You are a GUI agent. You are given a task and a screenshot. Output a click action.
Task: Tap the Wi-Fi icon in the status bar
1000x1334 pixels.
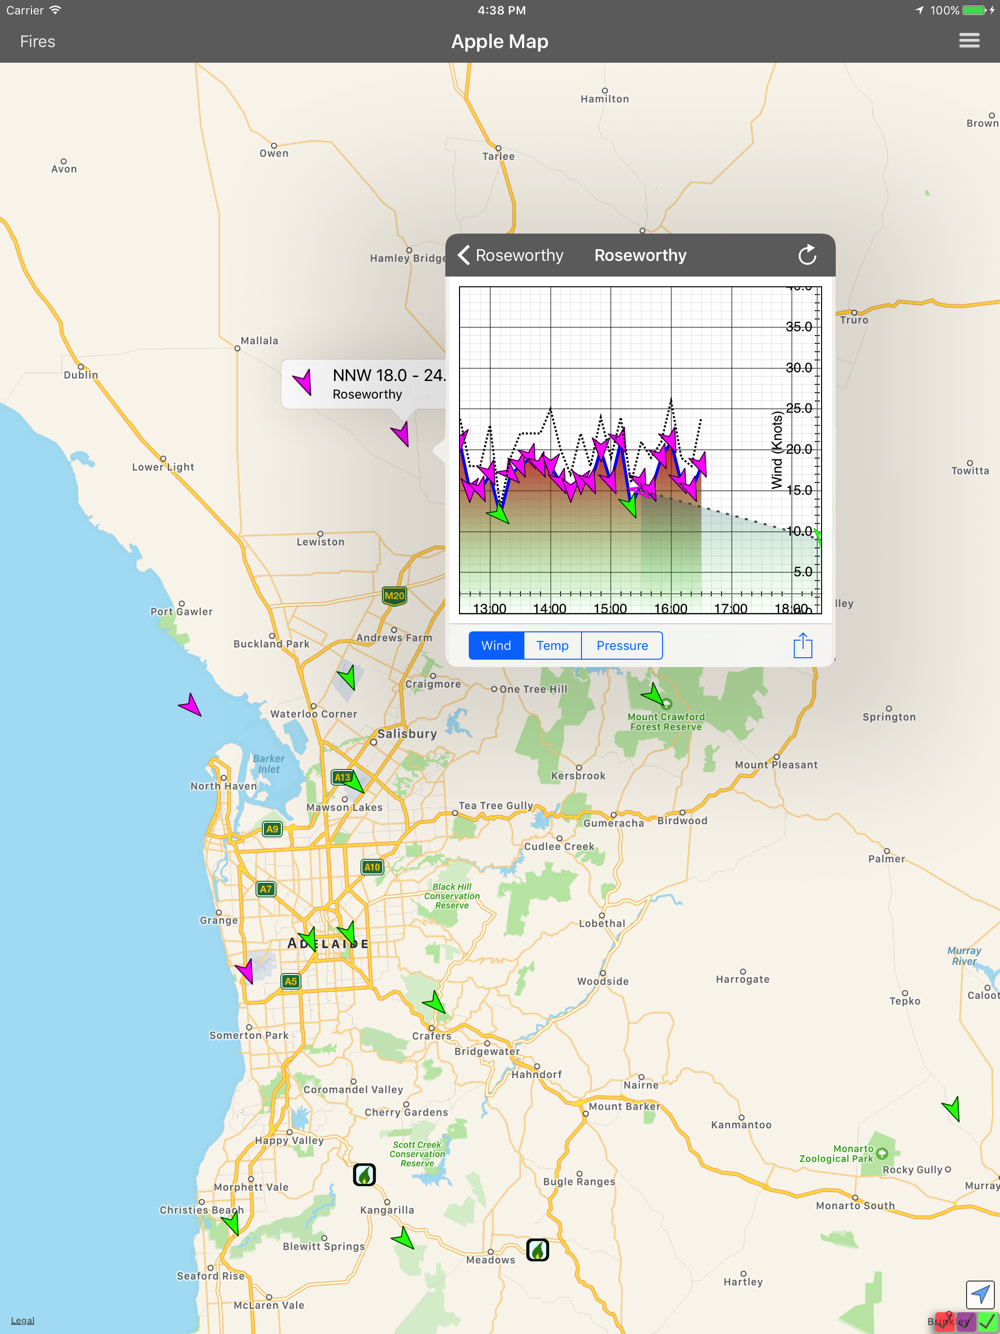(56, 10)
